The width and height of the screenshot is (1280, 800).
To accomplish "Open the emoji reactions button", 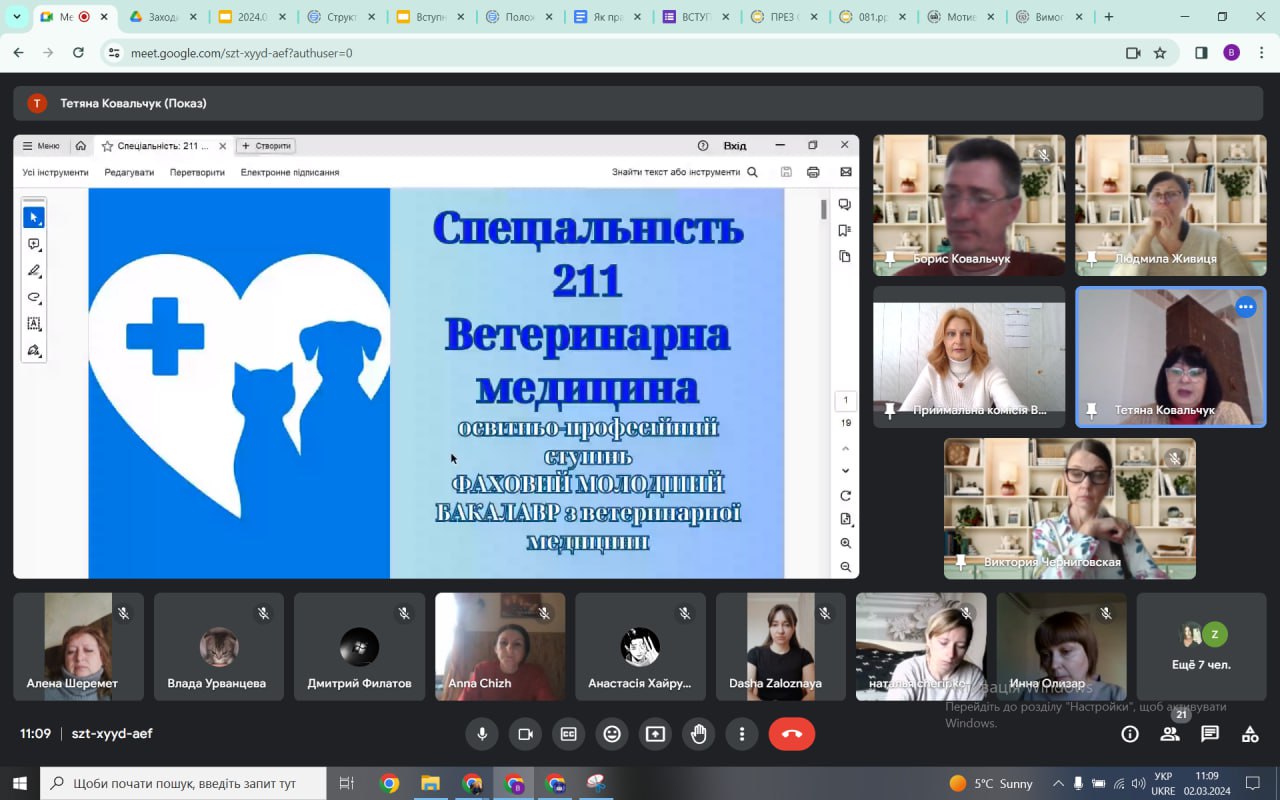I will click(612, 734).
